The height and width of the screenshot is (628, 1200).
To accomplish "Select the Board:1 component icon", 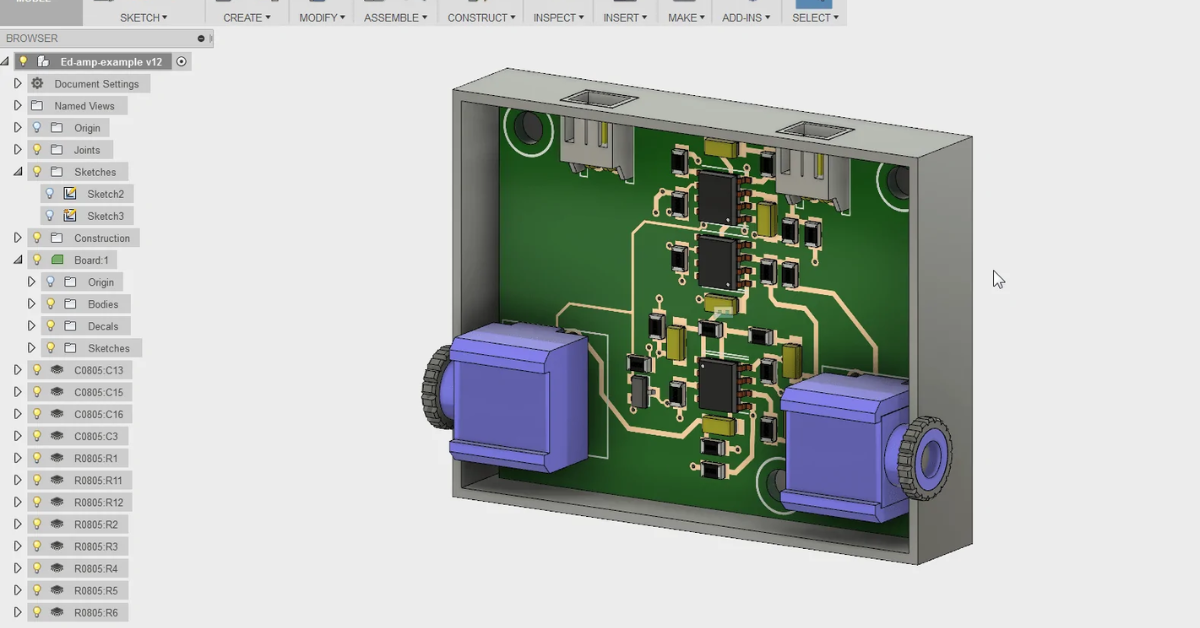I will (x=55, y=259).
